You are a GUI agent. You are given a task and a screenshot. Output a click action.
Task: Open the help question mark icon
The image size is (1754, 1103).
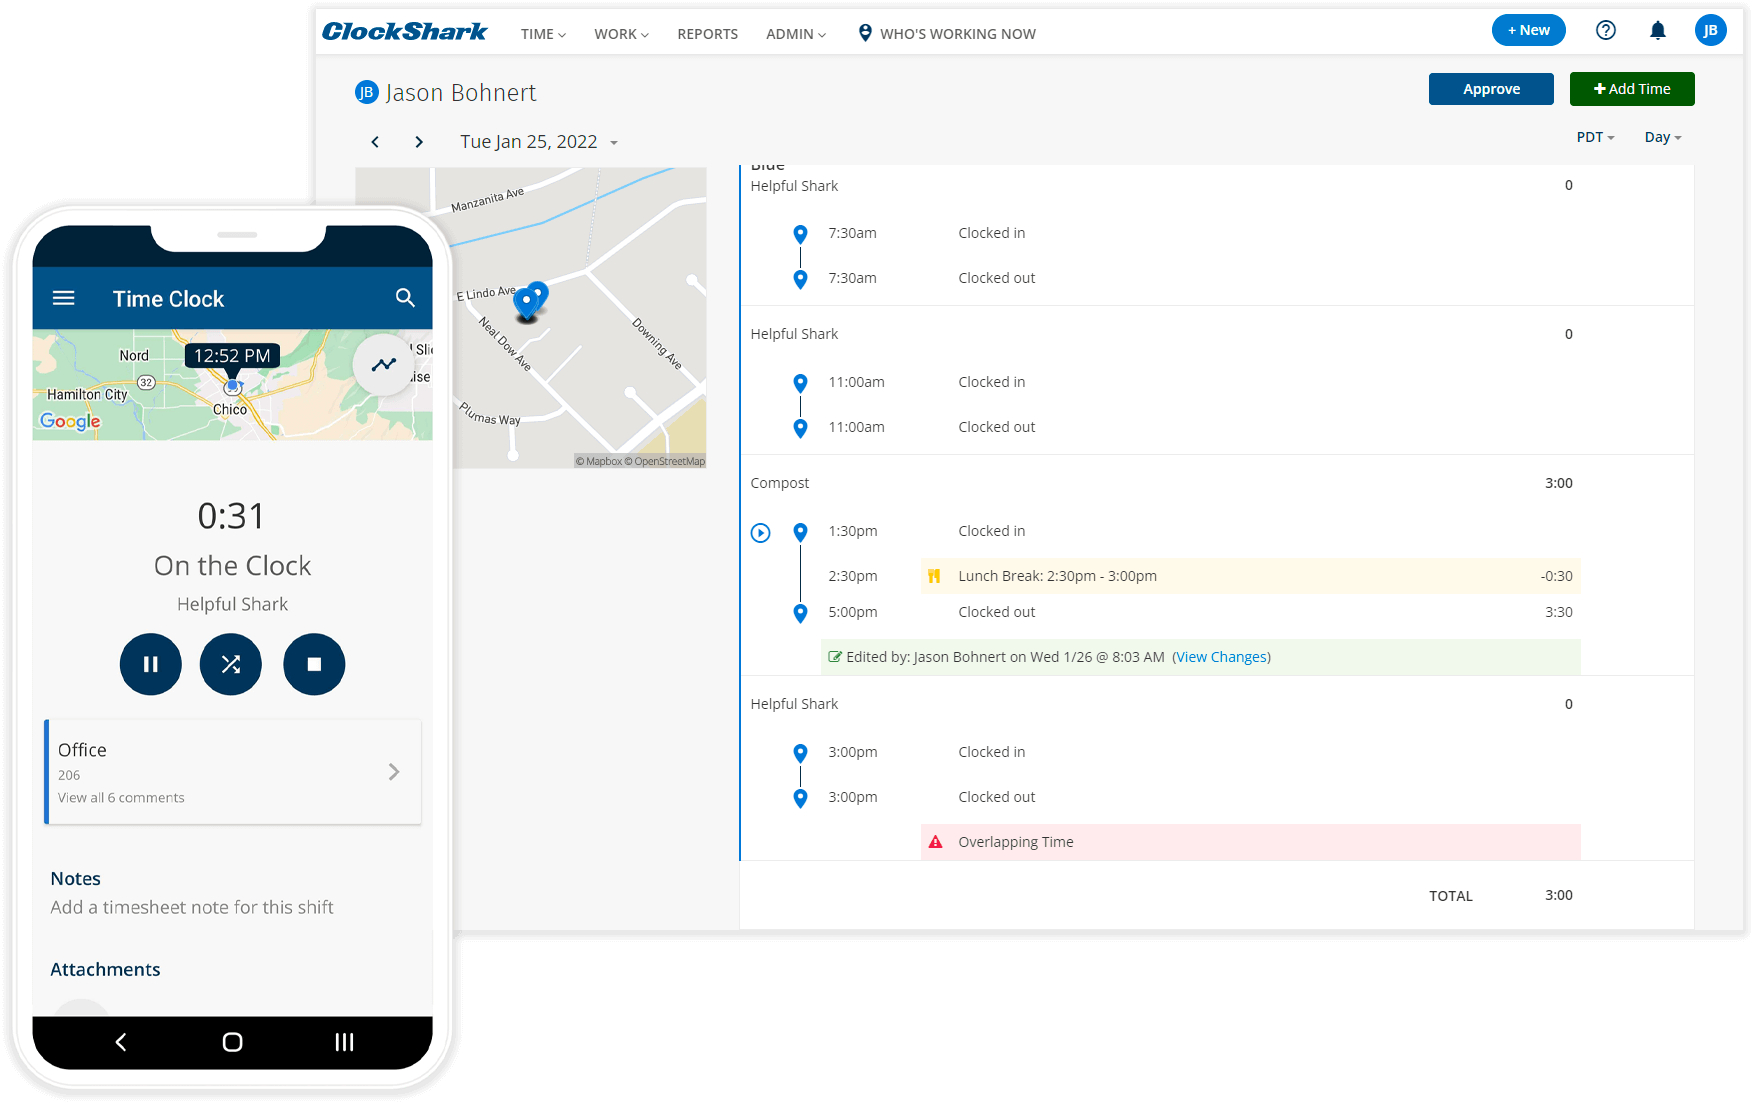point(1605,30)
